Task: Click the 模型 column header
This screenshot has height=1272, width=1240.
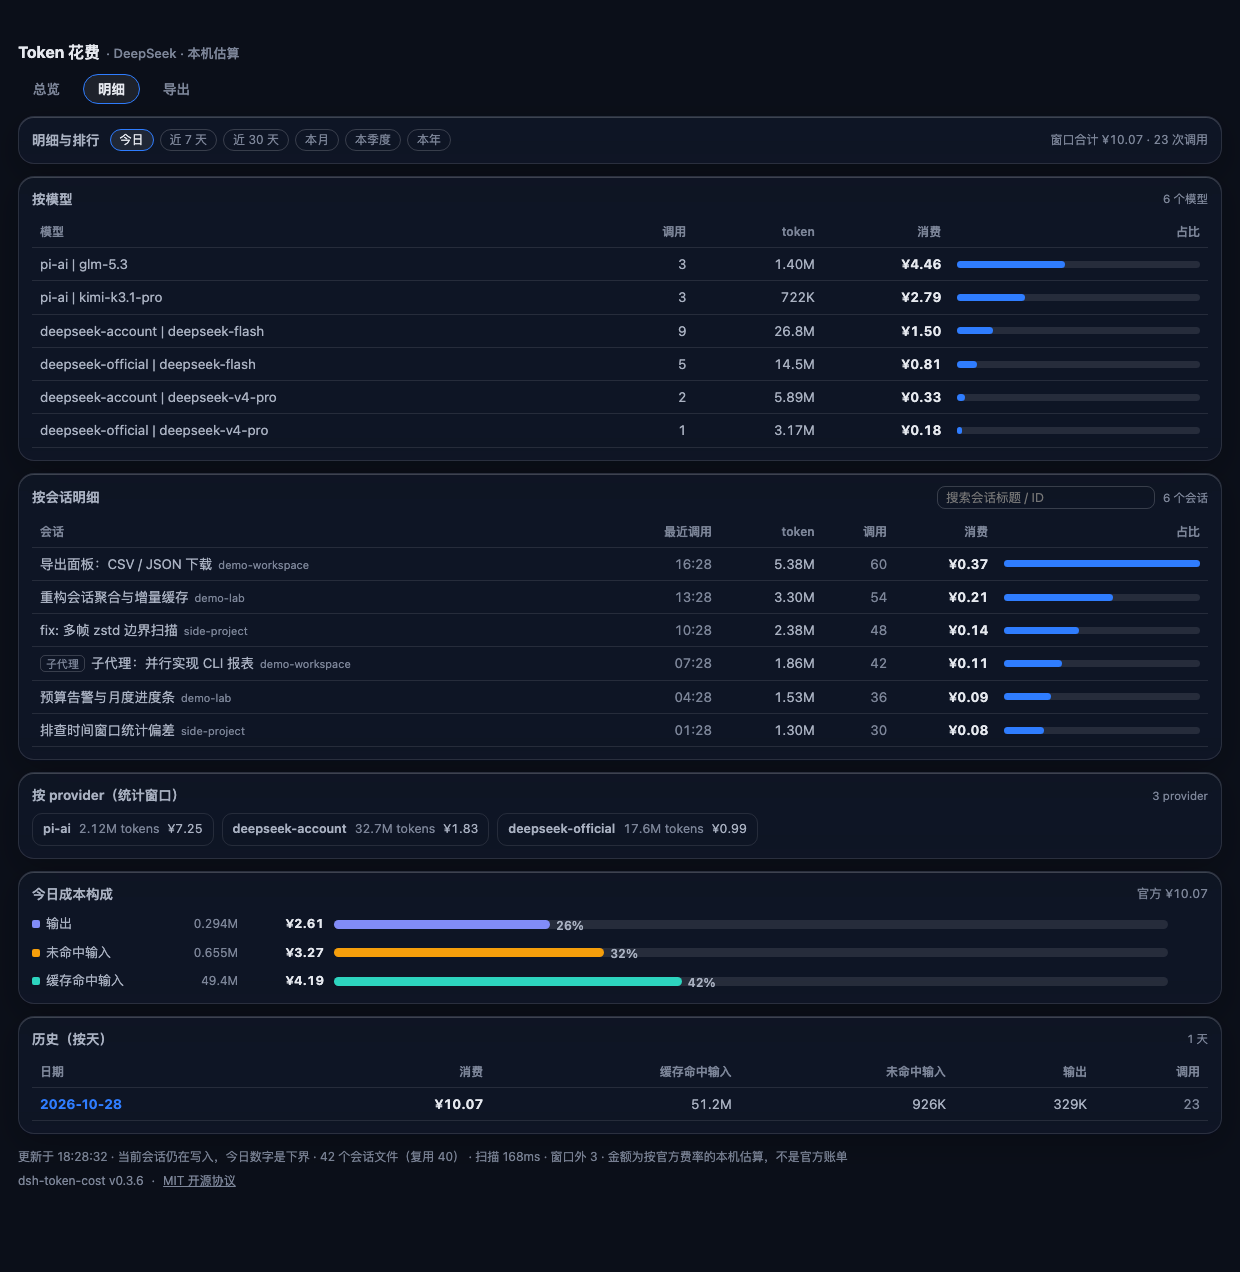Action: tap(52, 232)
